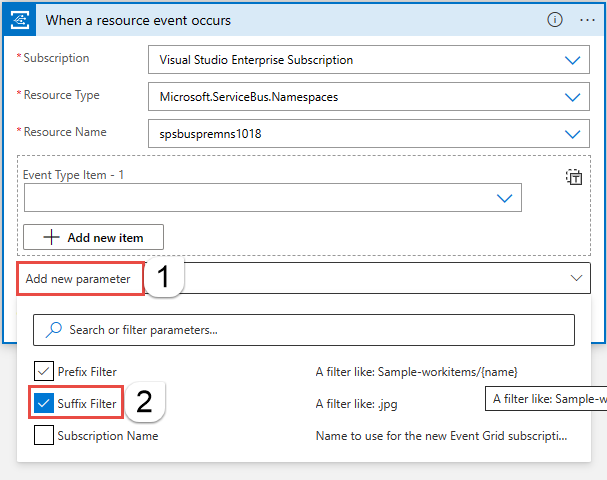
Task: Open the Resource Type dropdown
Action: click(572, 97)
